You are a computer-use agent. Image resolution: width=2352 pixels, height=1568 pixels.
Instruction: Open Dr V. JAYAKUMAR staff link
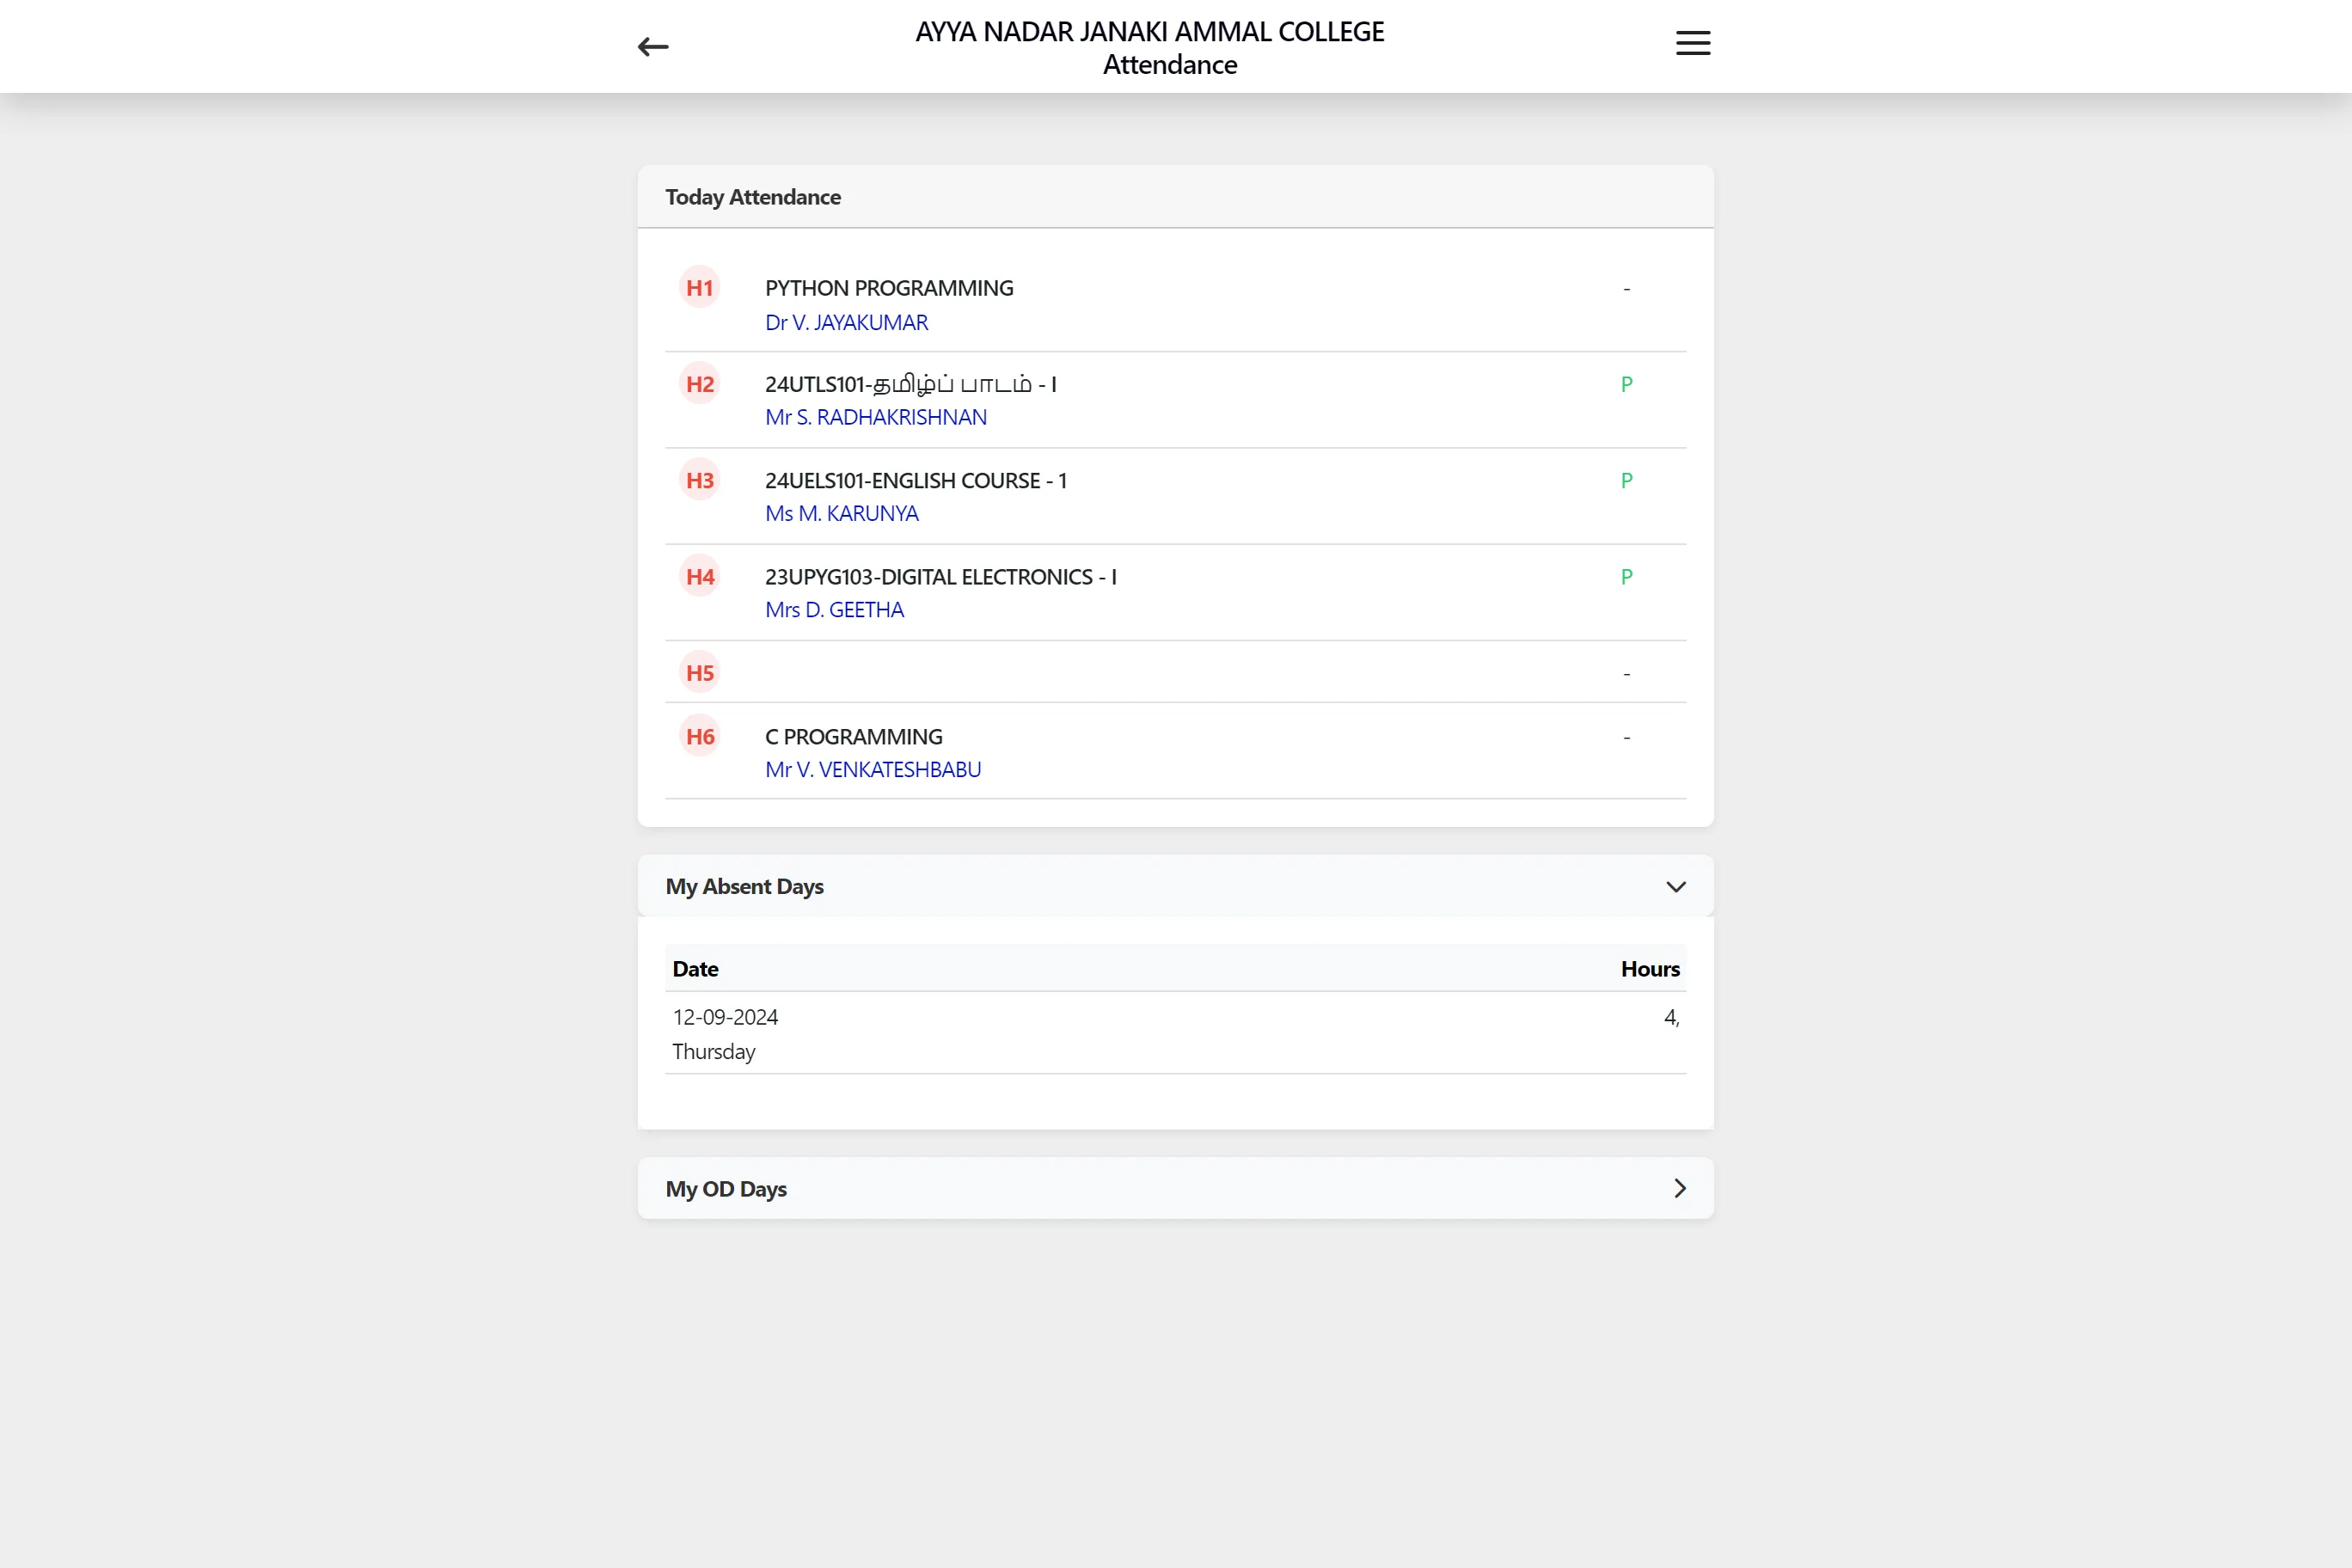click(x=846, y=322)
